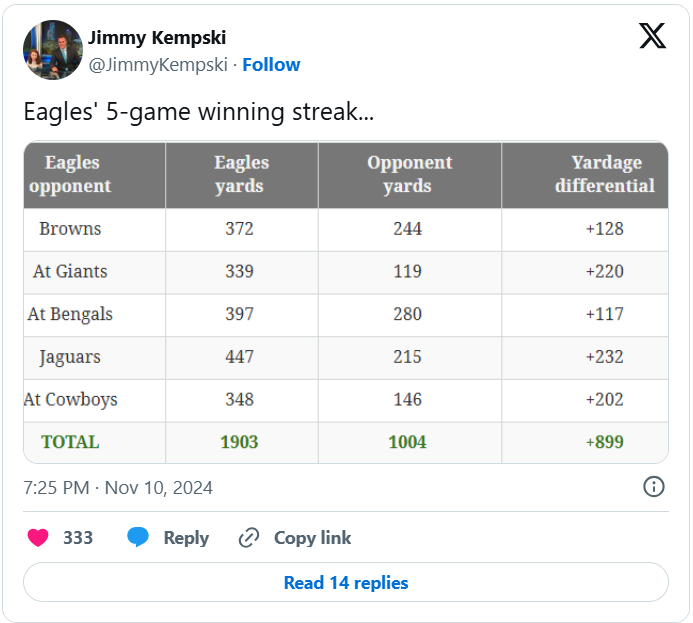This screenshot has width=693, height=623.
Task: Click the copy link chain icon
Action: pos(249,538)
